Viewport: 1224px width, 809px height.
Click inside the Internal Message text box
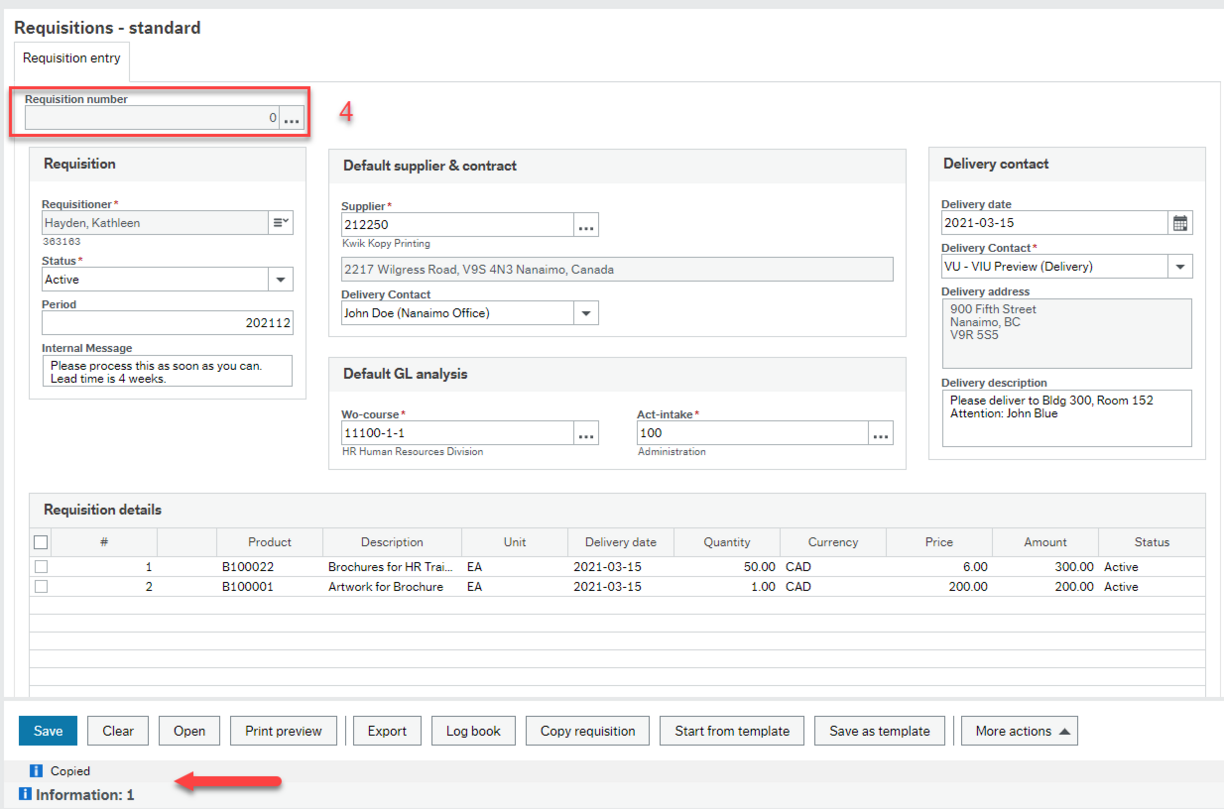pos(166,371)
